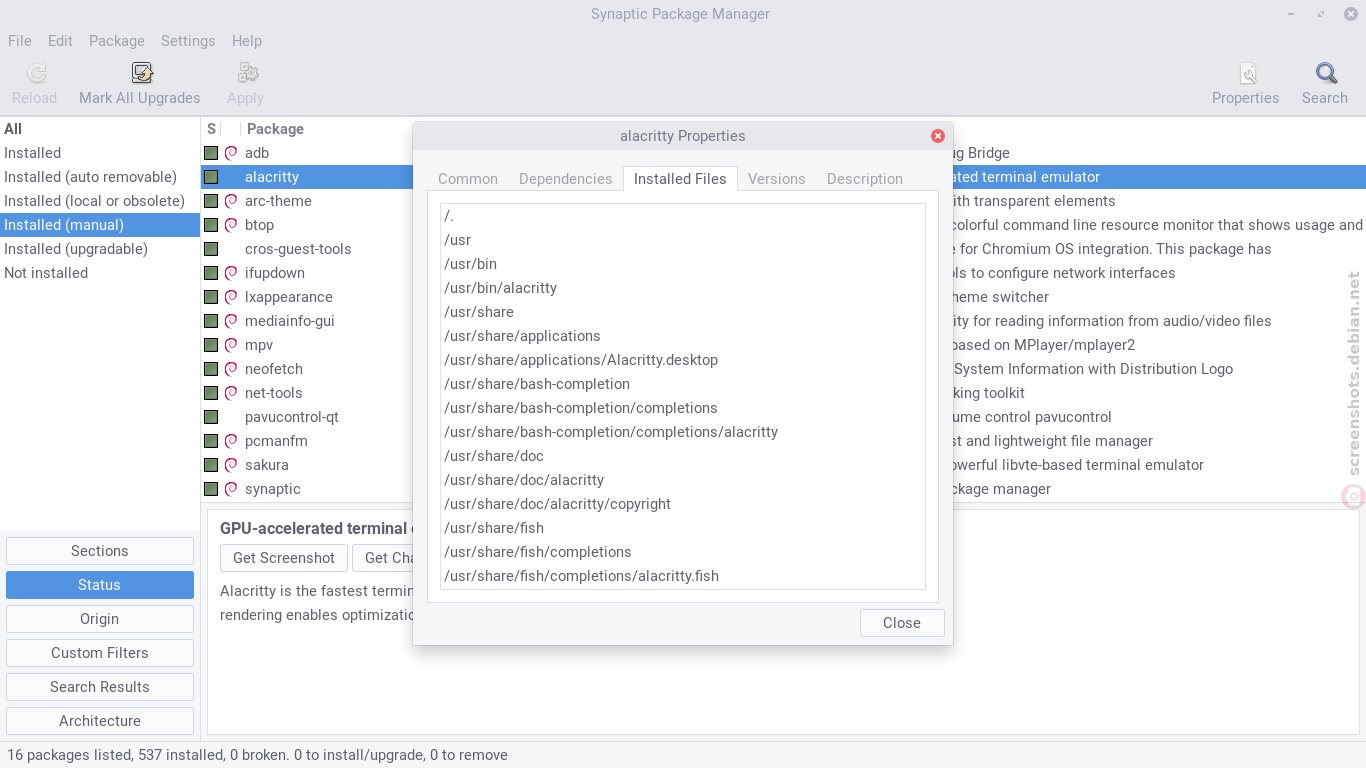Select the Status filter button
Screen dimensions: 1366x768
point(100,585)
